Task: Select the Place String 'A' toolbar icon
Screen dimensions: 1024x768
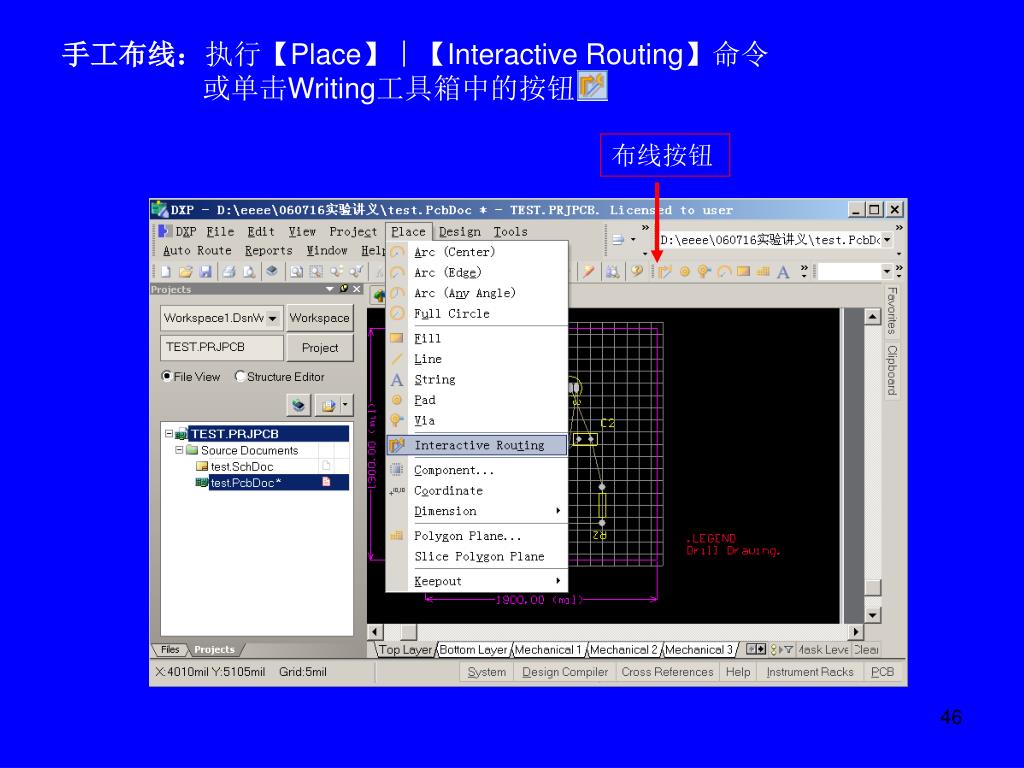Action: pyautogui.click(x=783, y=272)
